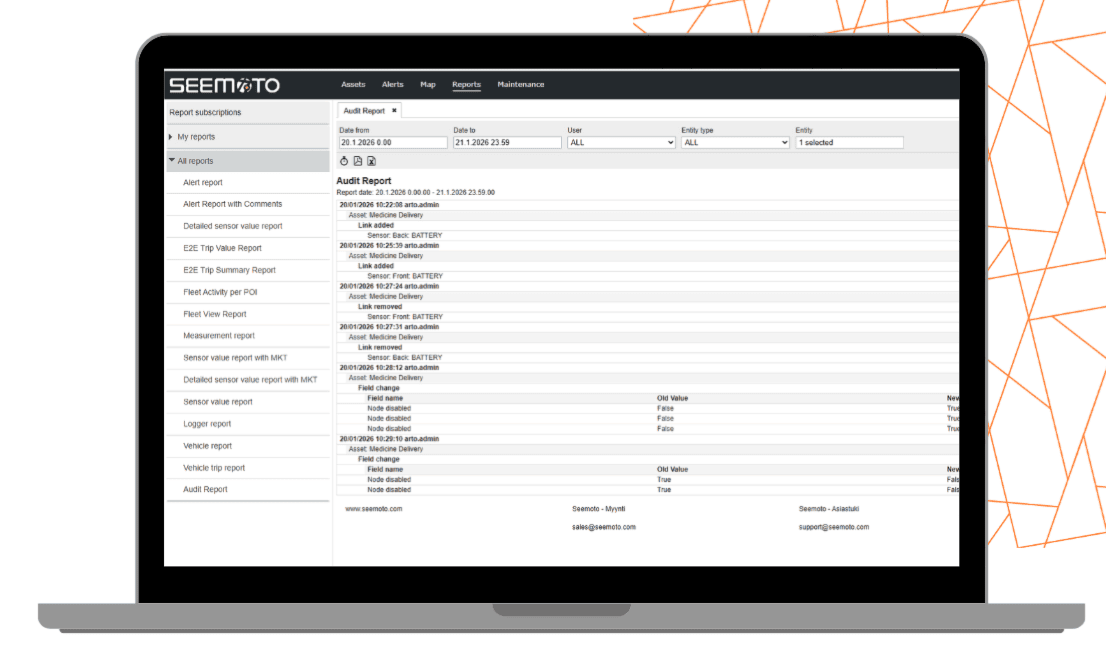Viewport: 1106px width, 656px height.
Task: Open the Assets menu
Action: pyautogui.click(x=353, y=85)
